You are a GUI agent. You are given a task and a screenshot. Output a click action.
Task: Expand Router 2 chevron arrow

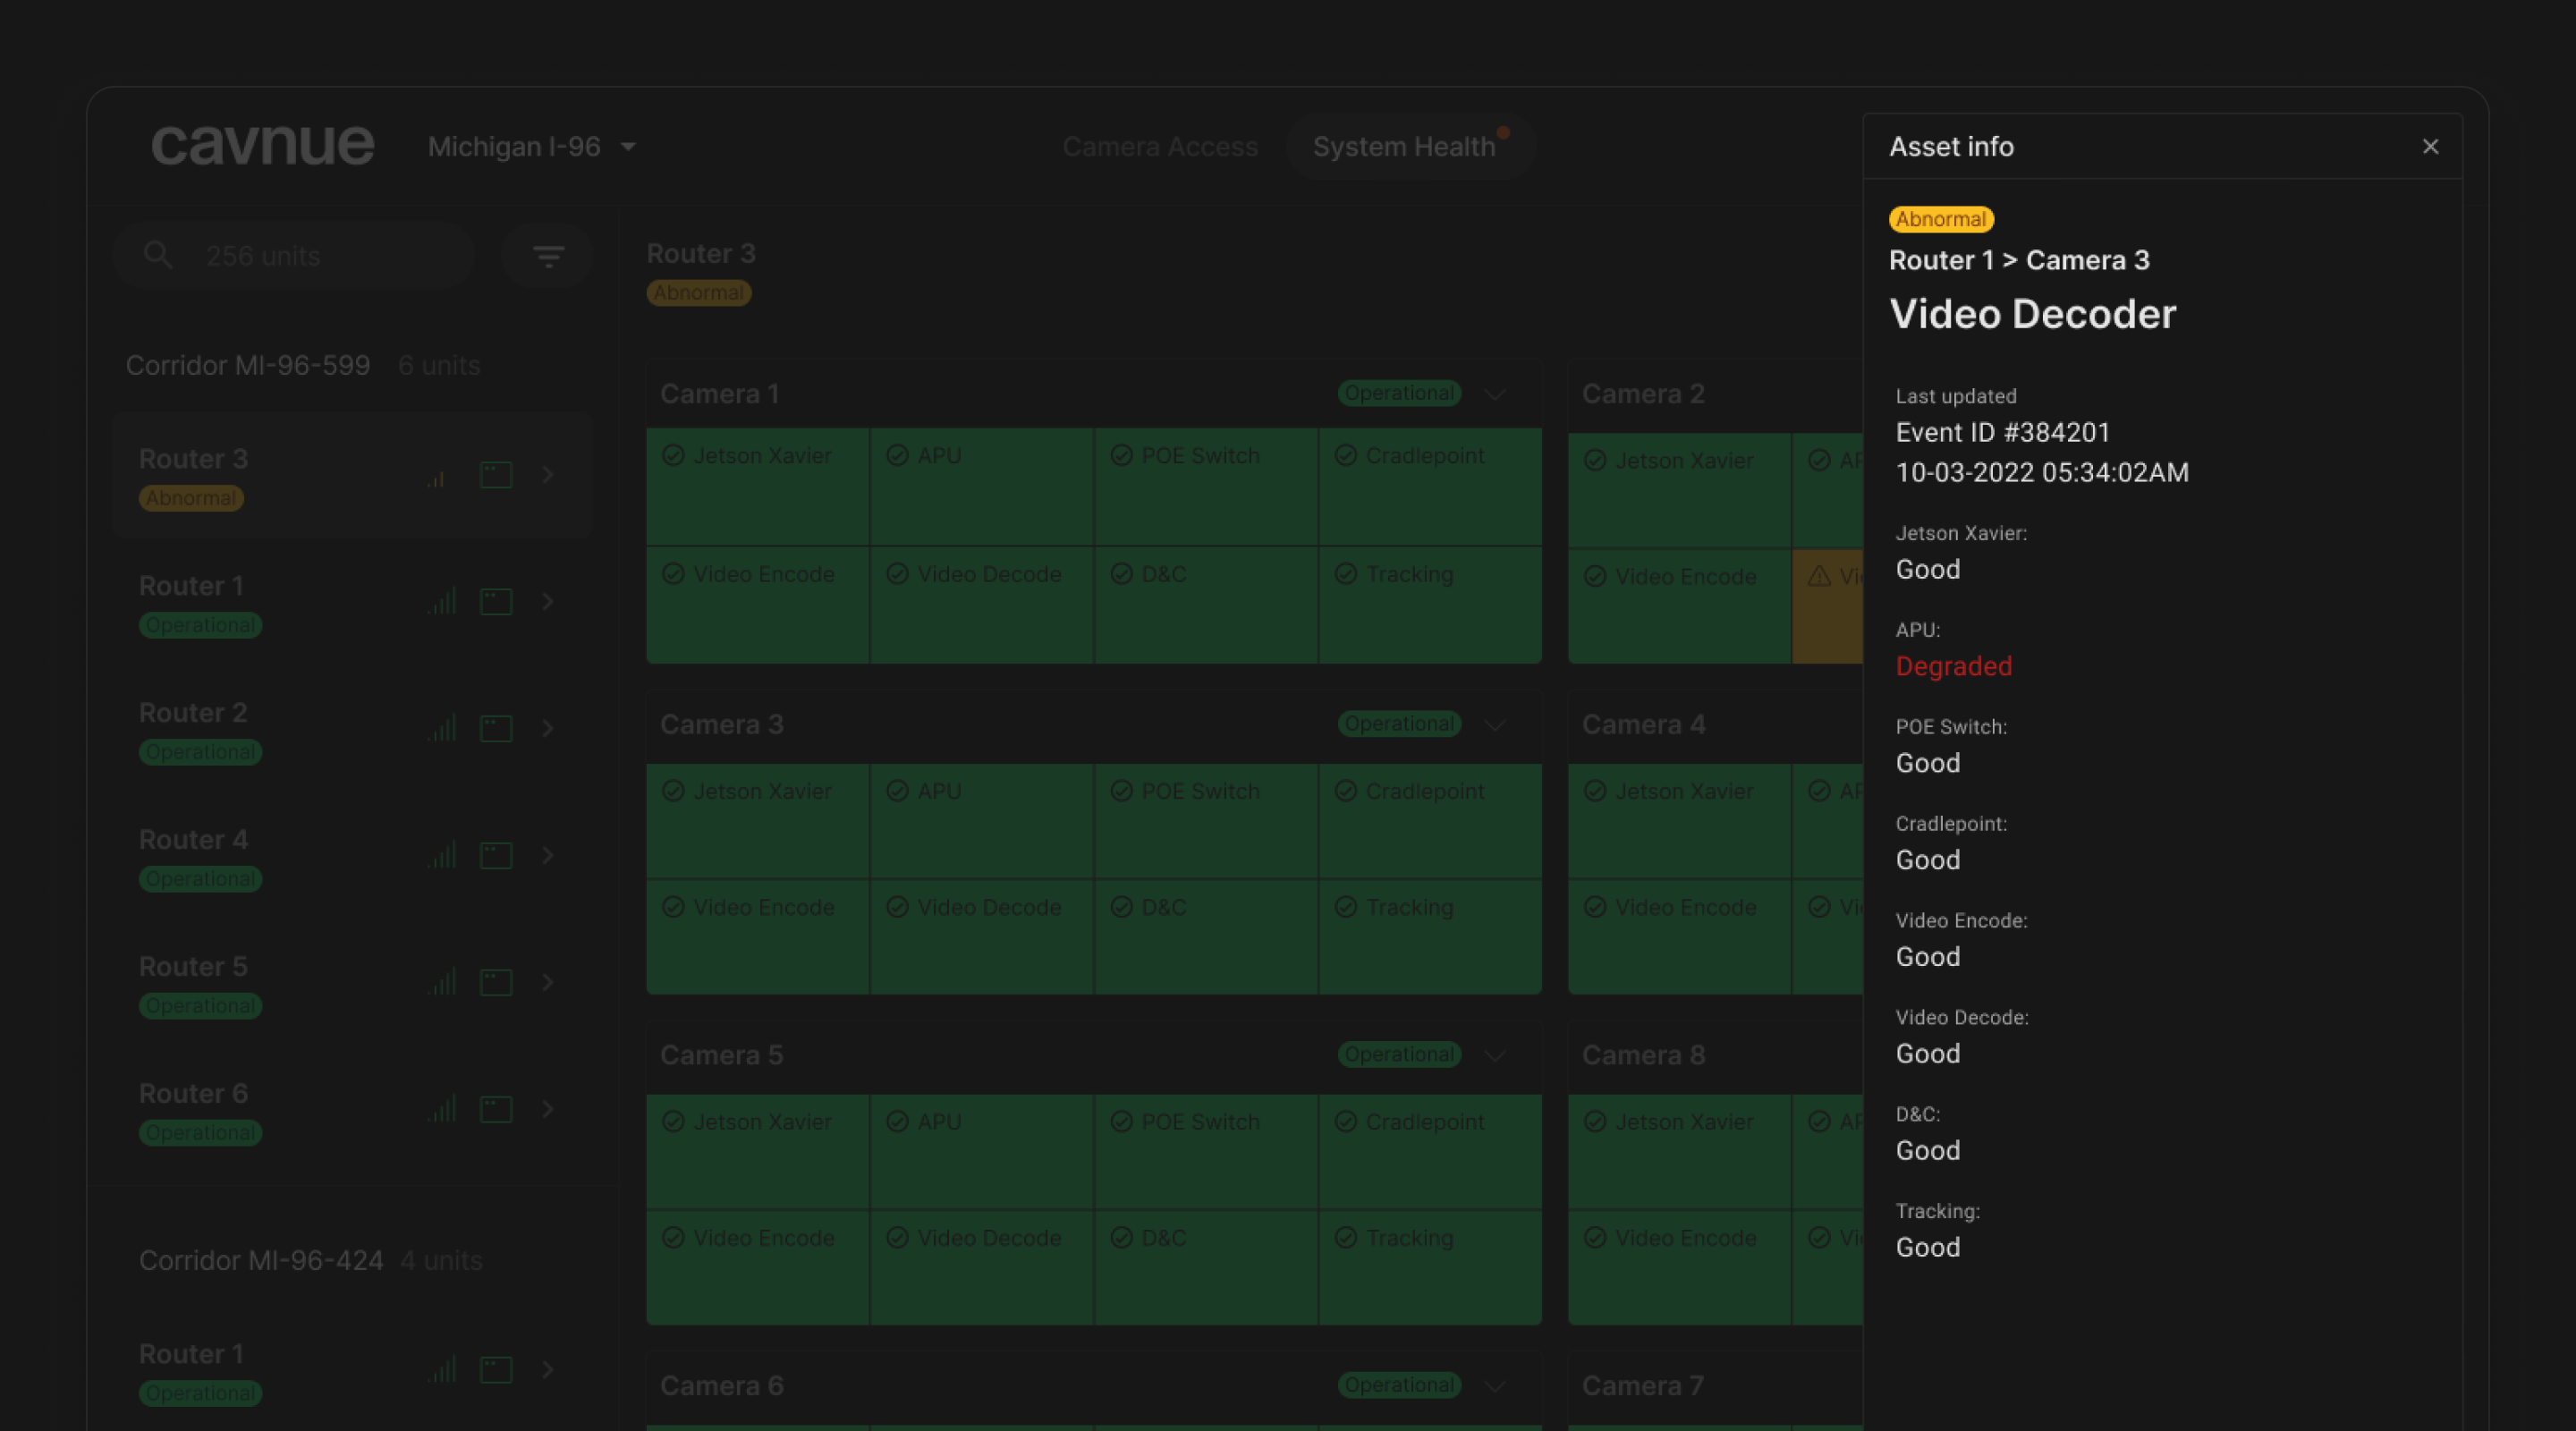[x=548, y=728]
